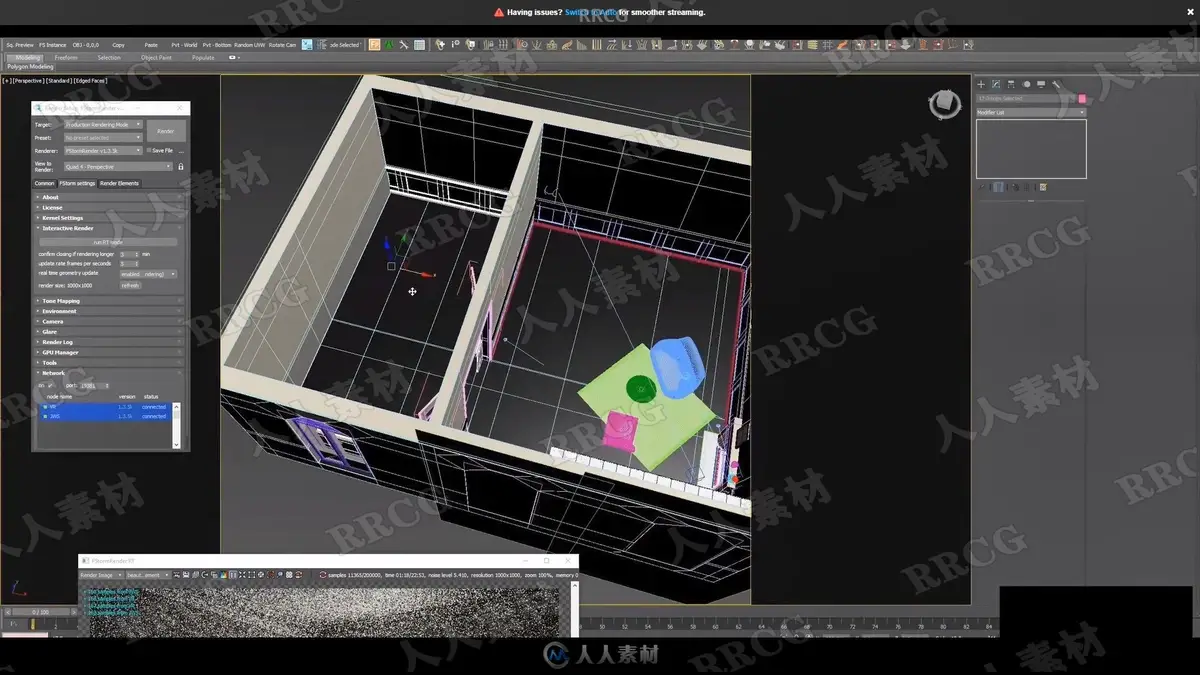Click the grid table icon in toolbar
Image resolution: width=1200 pixels, height=675 pixels.
[420, 45]
